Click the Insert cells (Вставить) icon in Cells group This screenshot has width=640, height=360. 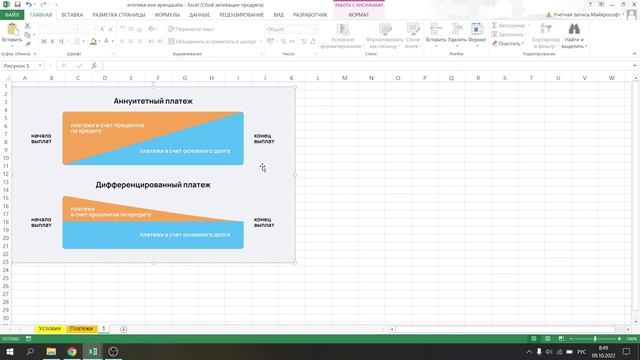(436, 29)
